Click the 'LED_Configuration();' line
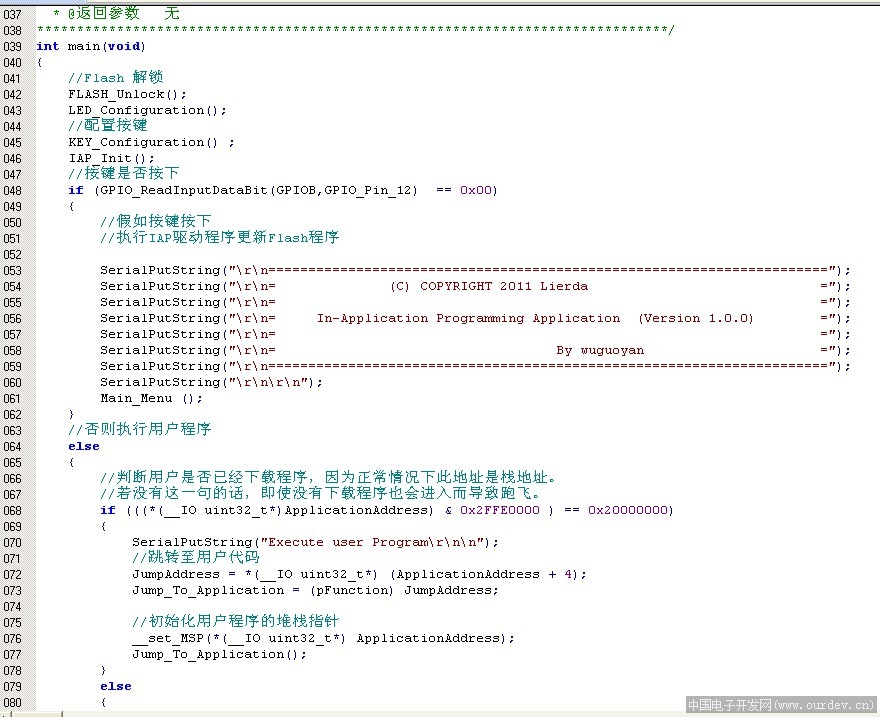Viewport: 880px width, 717px height. click(x=148, y=110)
